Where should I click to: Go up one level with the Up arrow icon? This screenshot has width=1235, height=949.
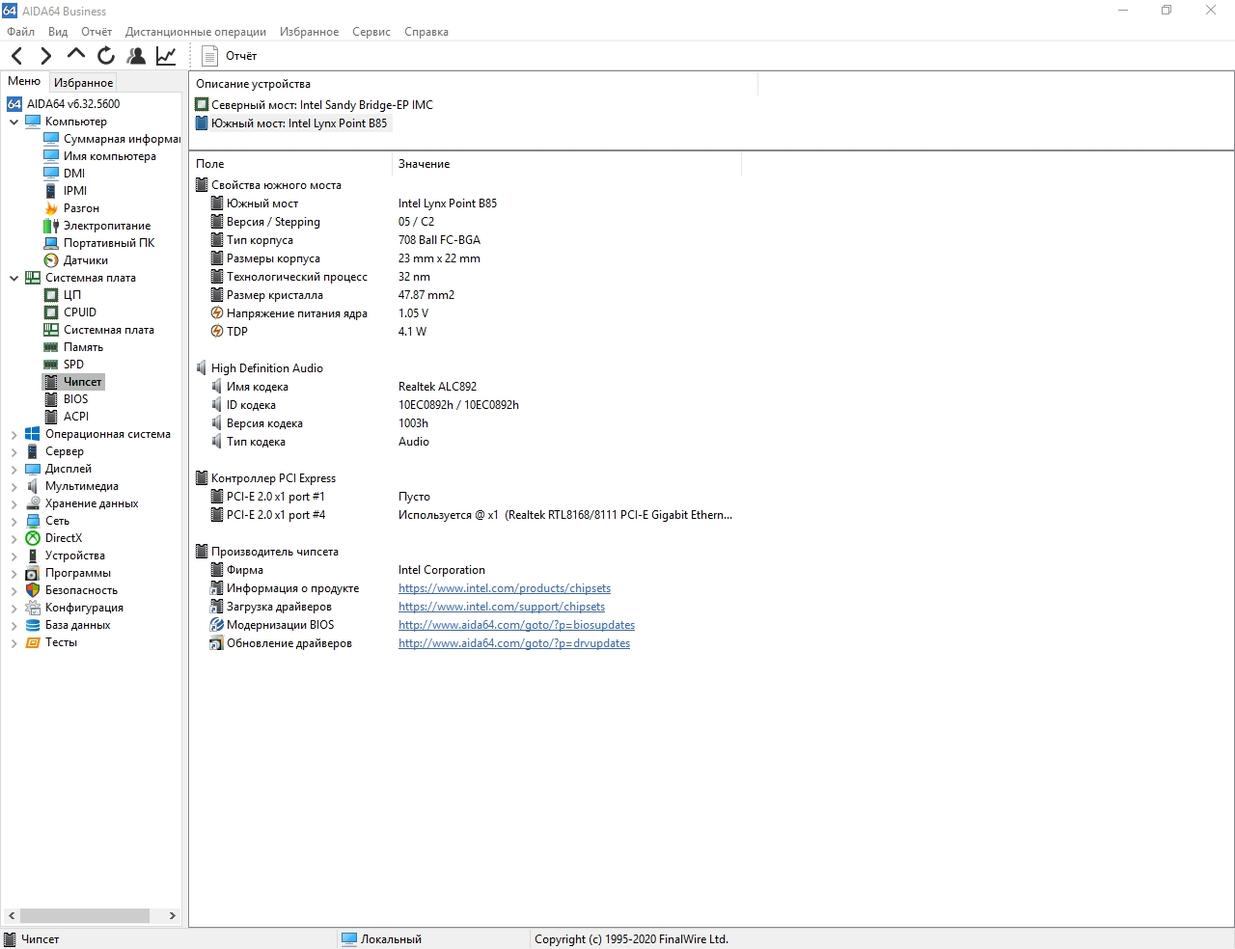pos(76,56)
